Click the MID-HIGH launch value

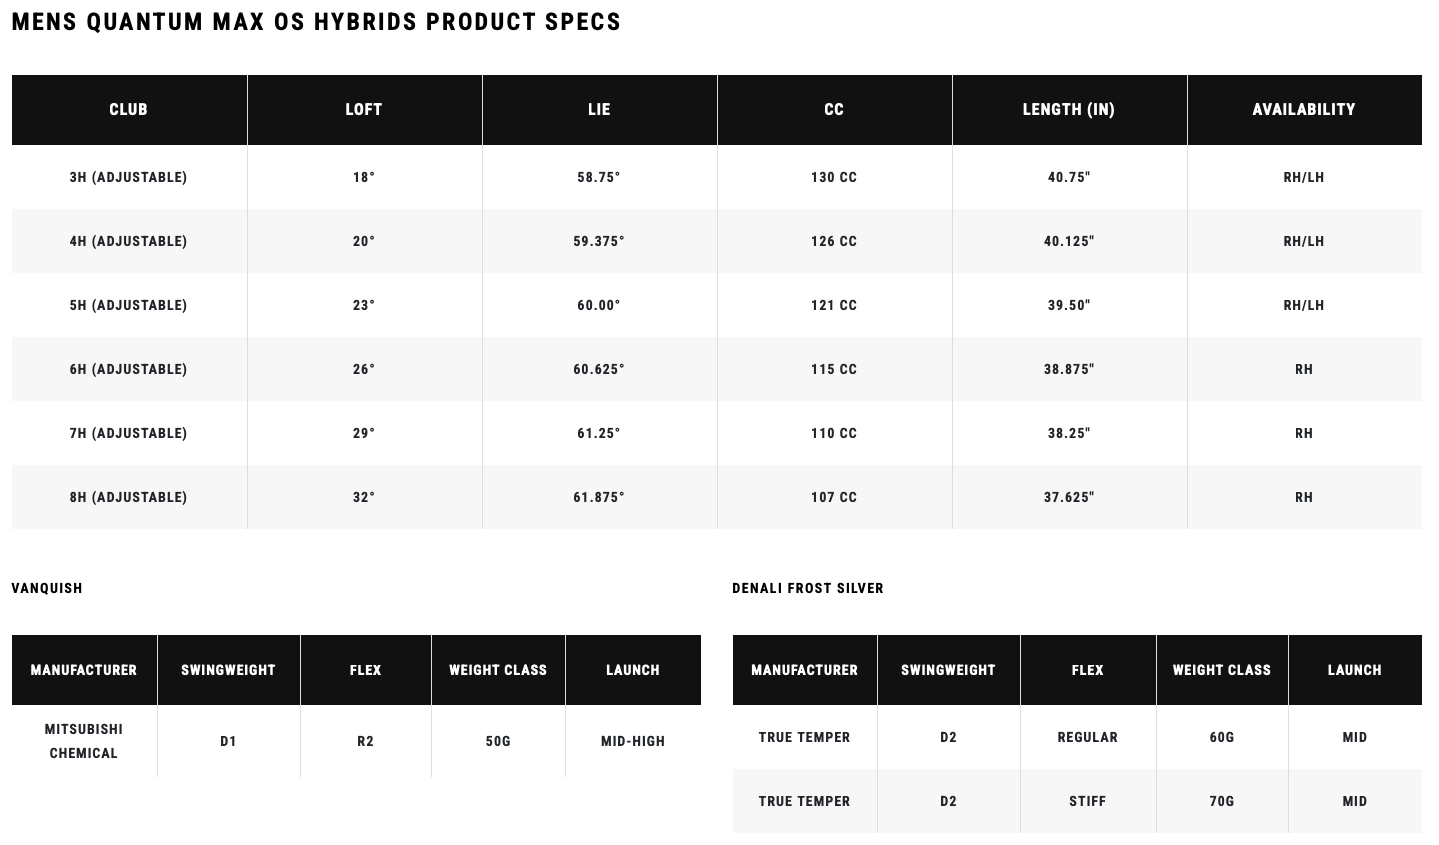[633, 741]
